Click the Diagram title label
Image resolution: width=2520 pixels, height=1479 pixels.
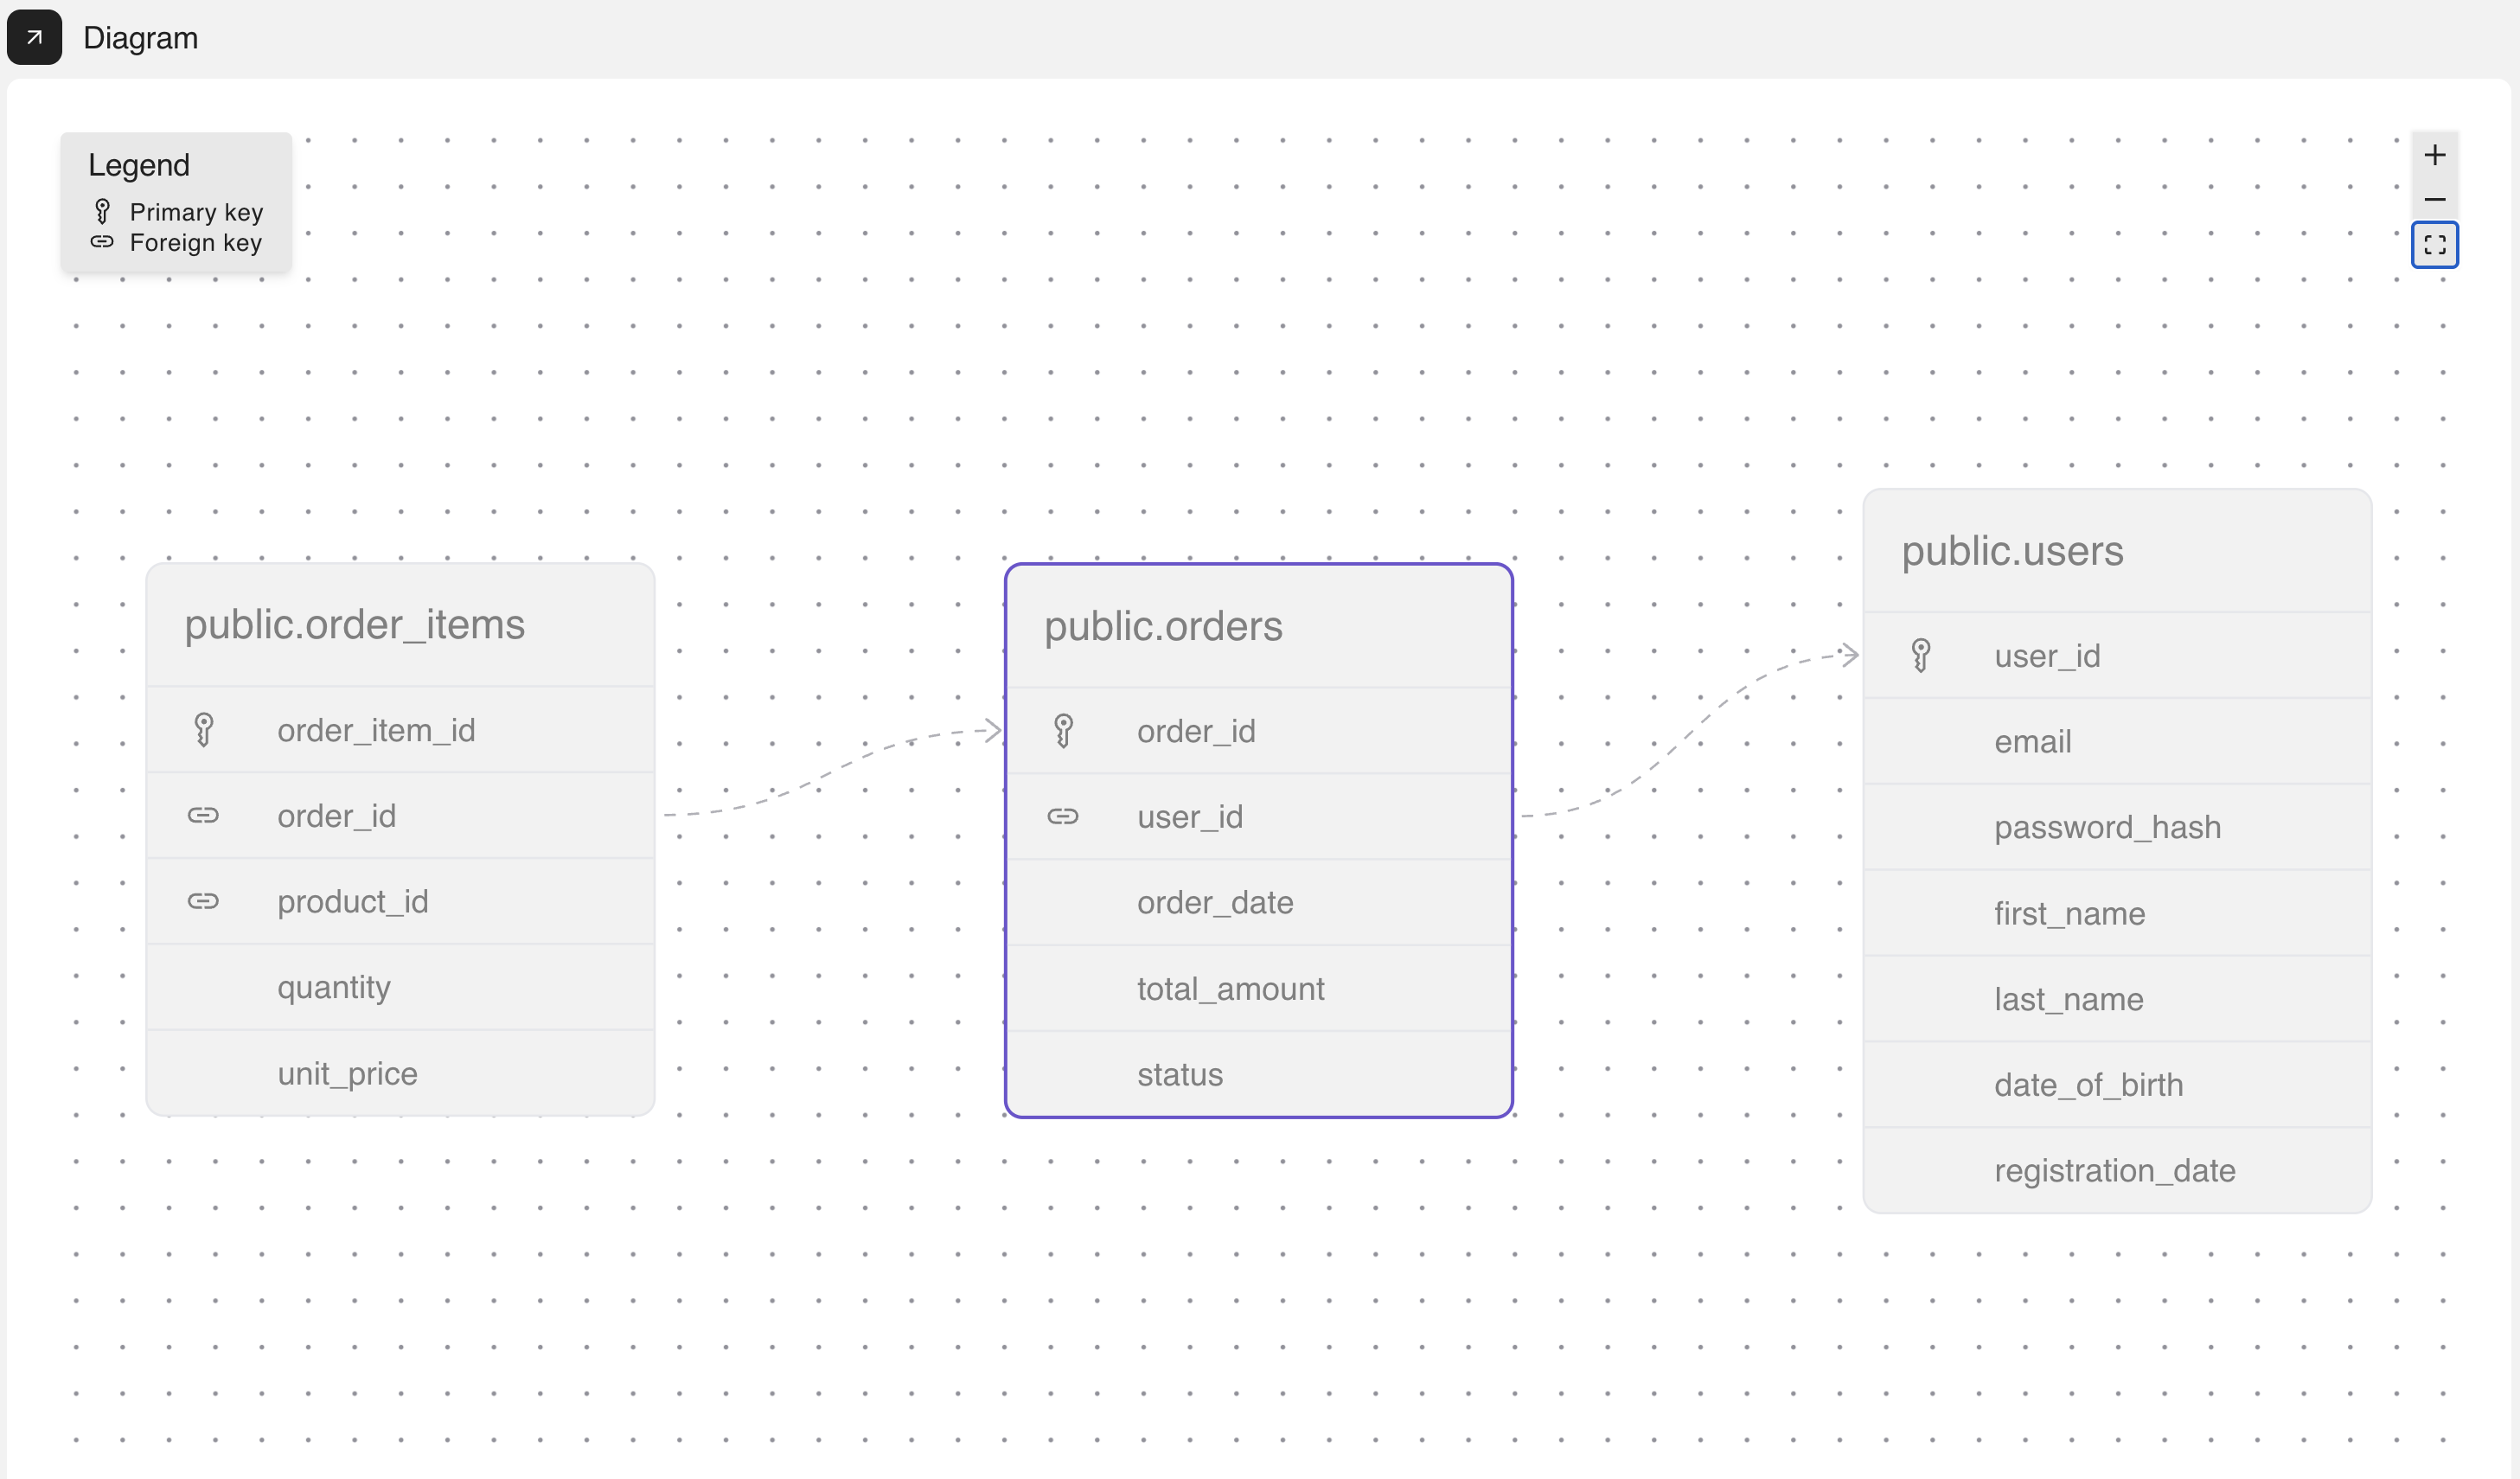(x=141, y=38)
